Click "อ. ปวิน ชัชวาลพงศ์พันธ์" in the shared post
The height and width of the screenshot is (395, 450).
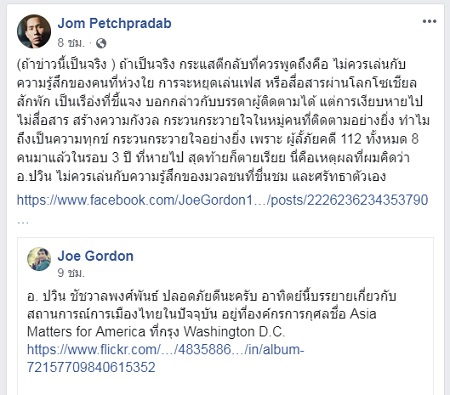pos(94,296)
